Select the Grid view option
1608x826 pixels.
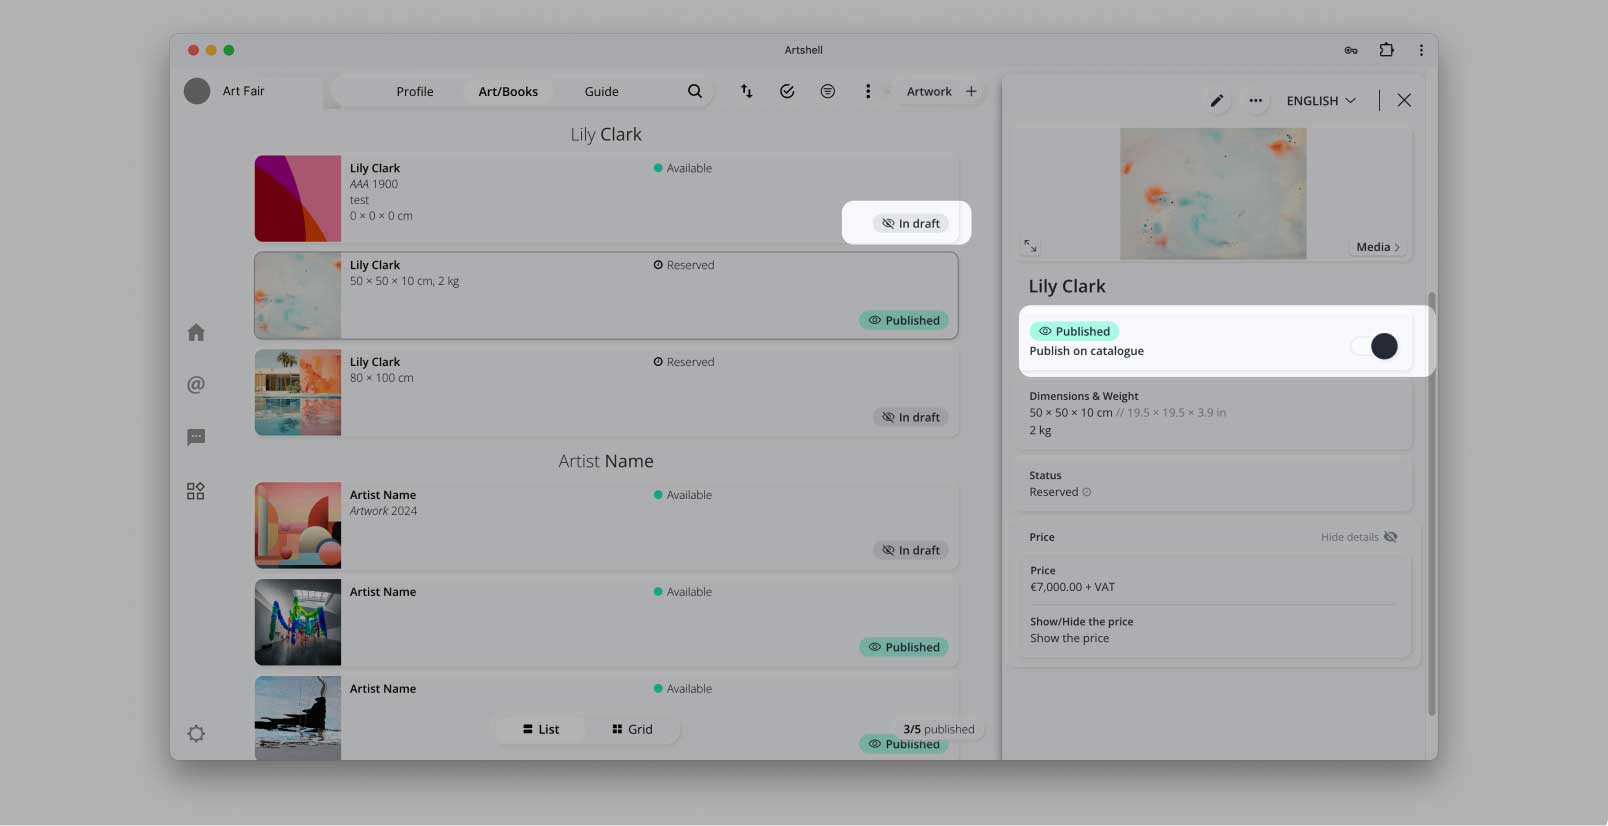pos(632,729)
